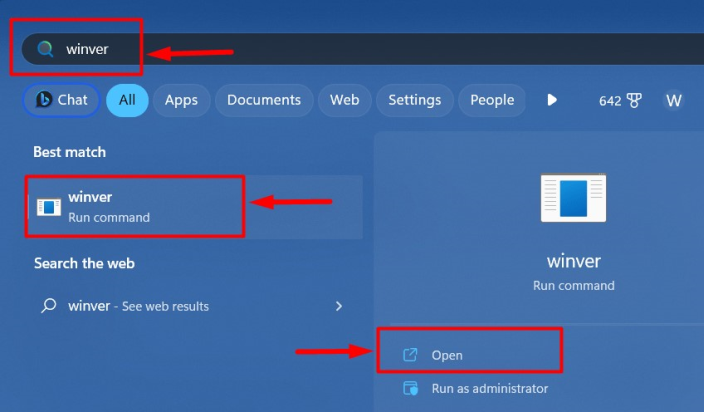Viewport: 704px width, 412px height.
Task: Click large winver icon in preview pane
Action: coord(573,198)
